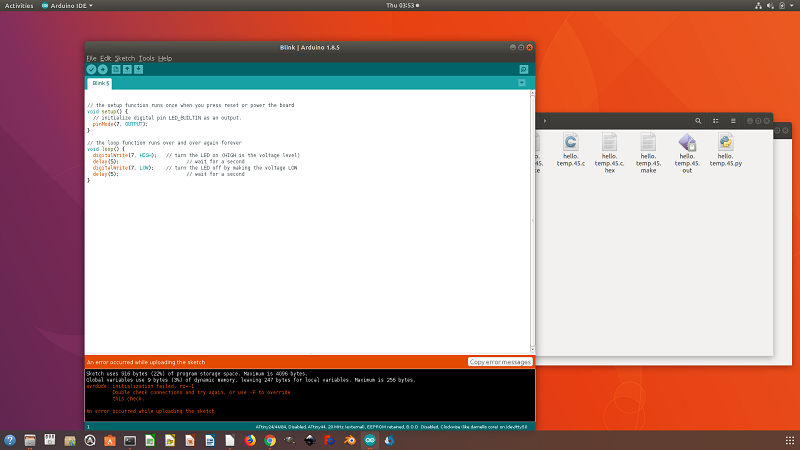Image resolution: width=800 pixels, height=450 pixels.
Task: Launch LibreOffice Impress from the dock
Action: (190, 440)
